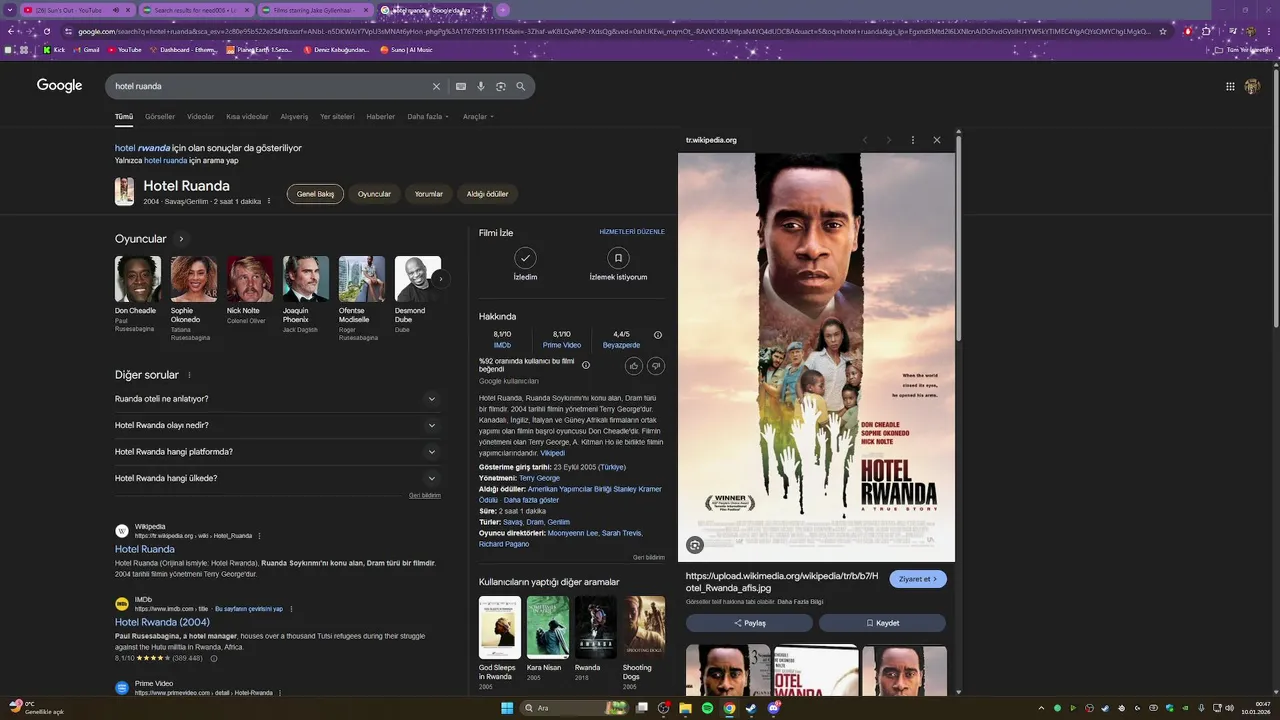
Task: Show more cast with carousel arrow
Action: click(440, 279)
